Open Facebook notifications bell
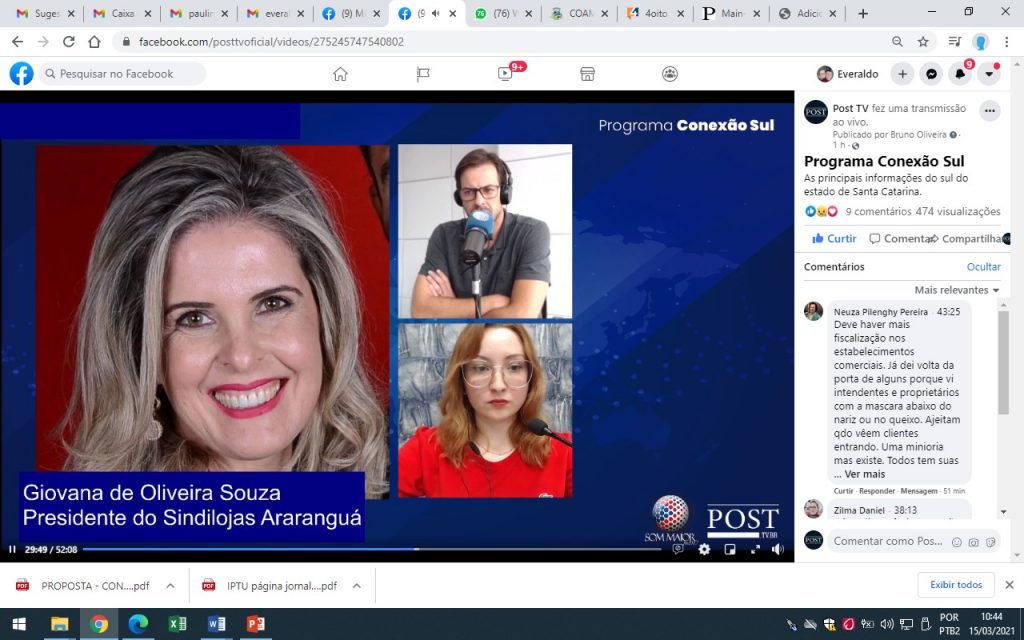 click(960, 74)
